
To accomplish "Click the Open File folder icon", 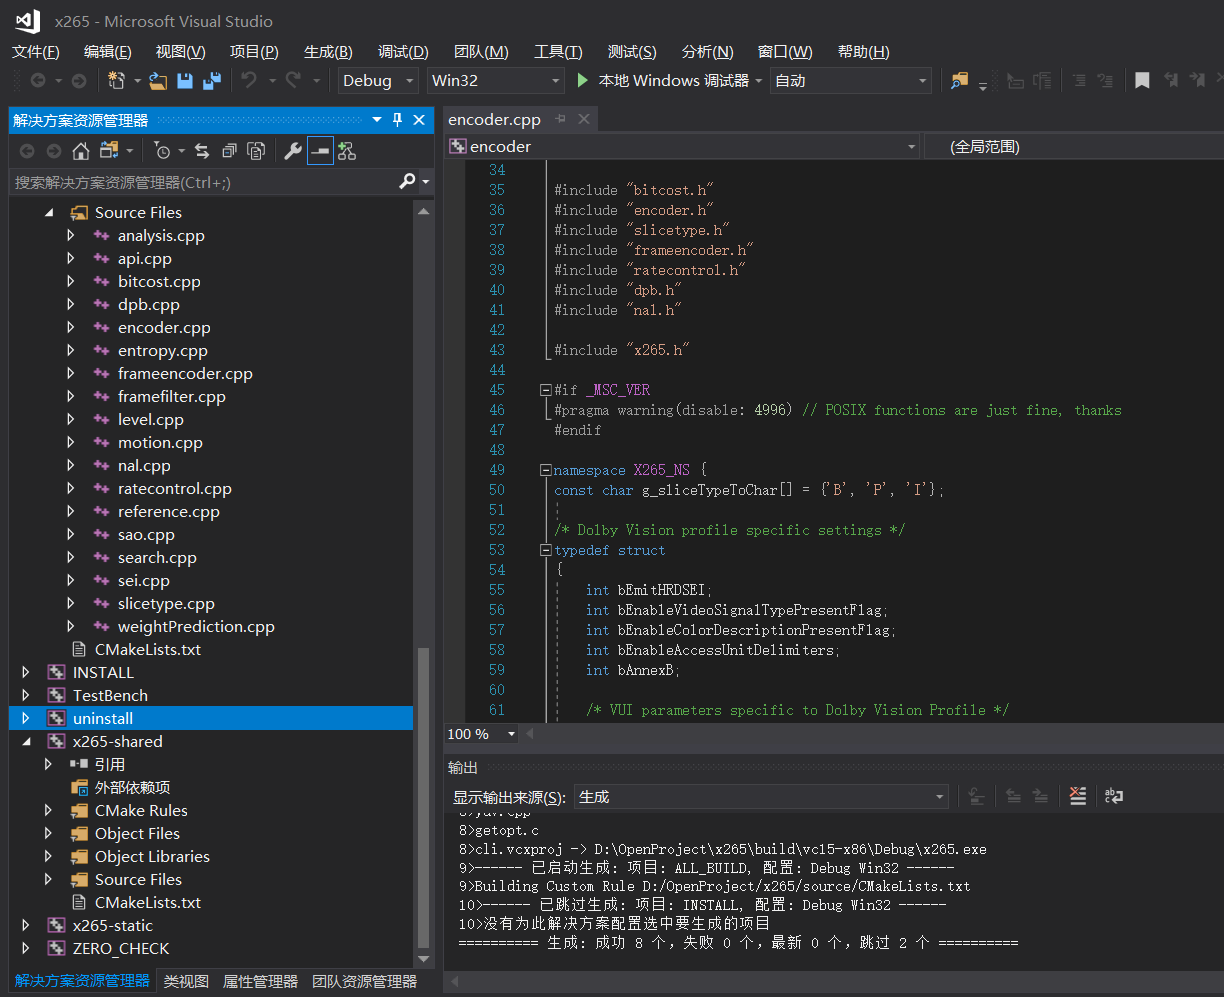I will (158, 81).
